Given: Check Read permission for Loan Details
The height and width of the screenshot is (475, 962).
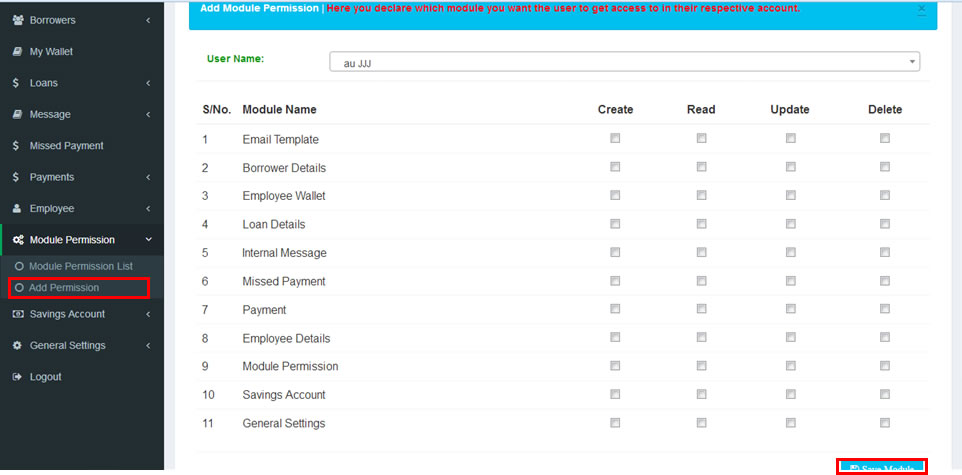Looking at the screenshot, I should tap(701, 224).
